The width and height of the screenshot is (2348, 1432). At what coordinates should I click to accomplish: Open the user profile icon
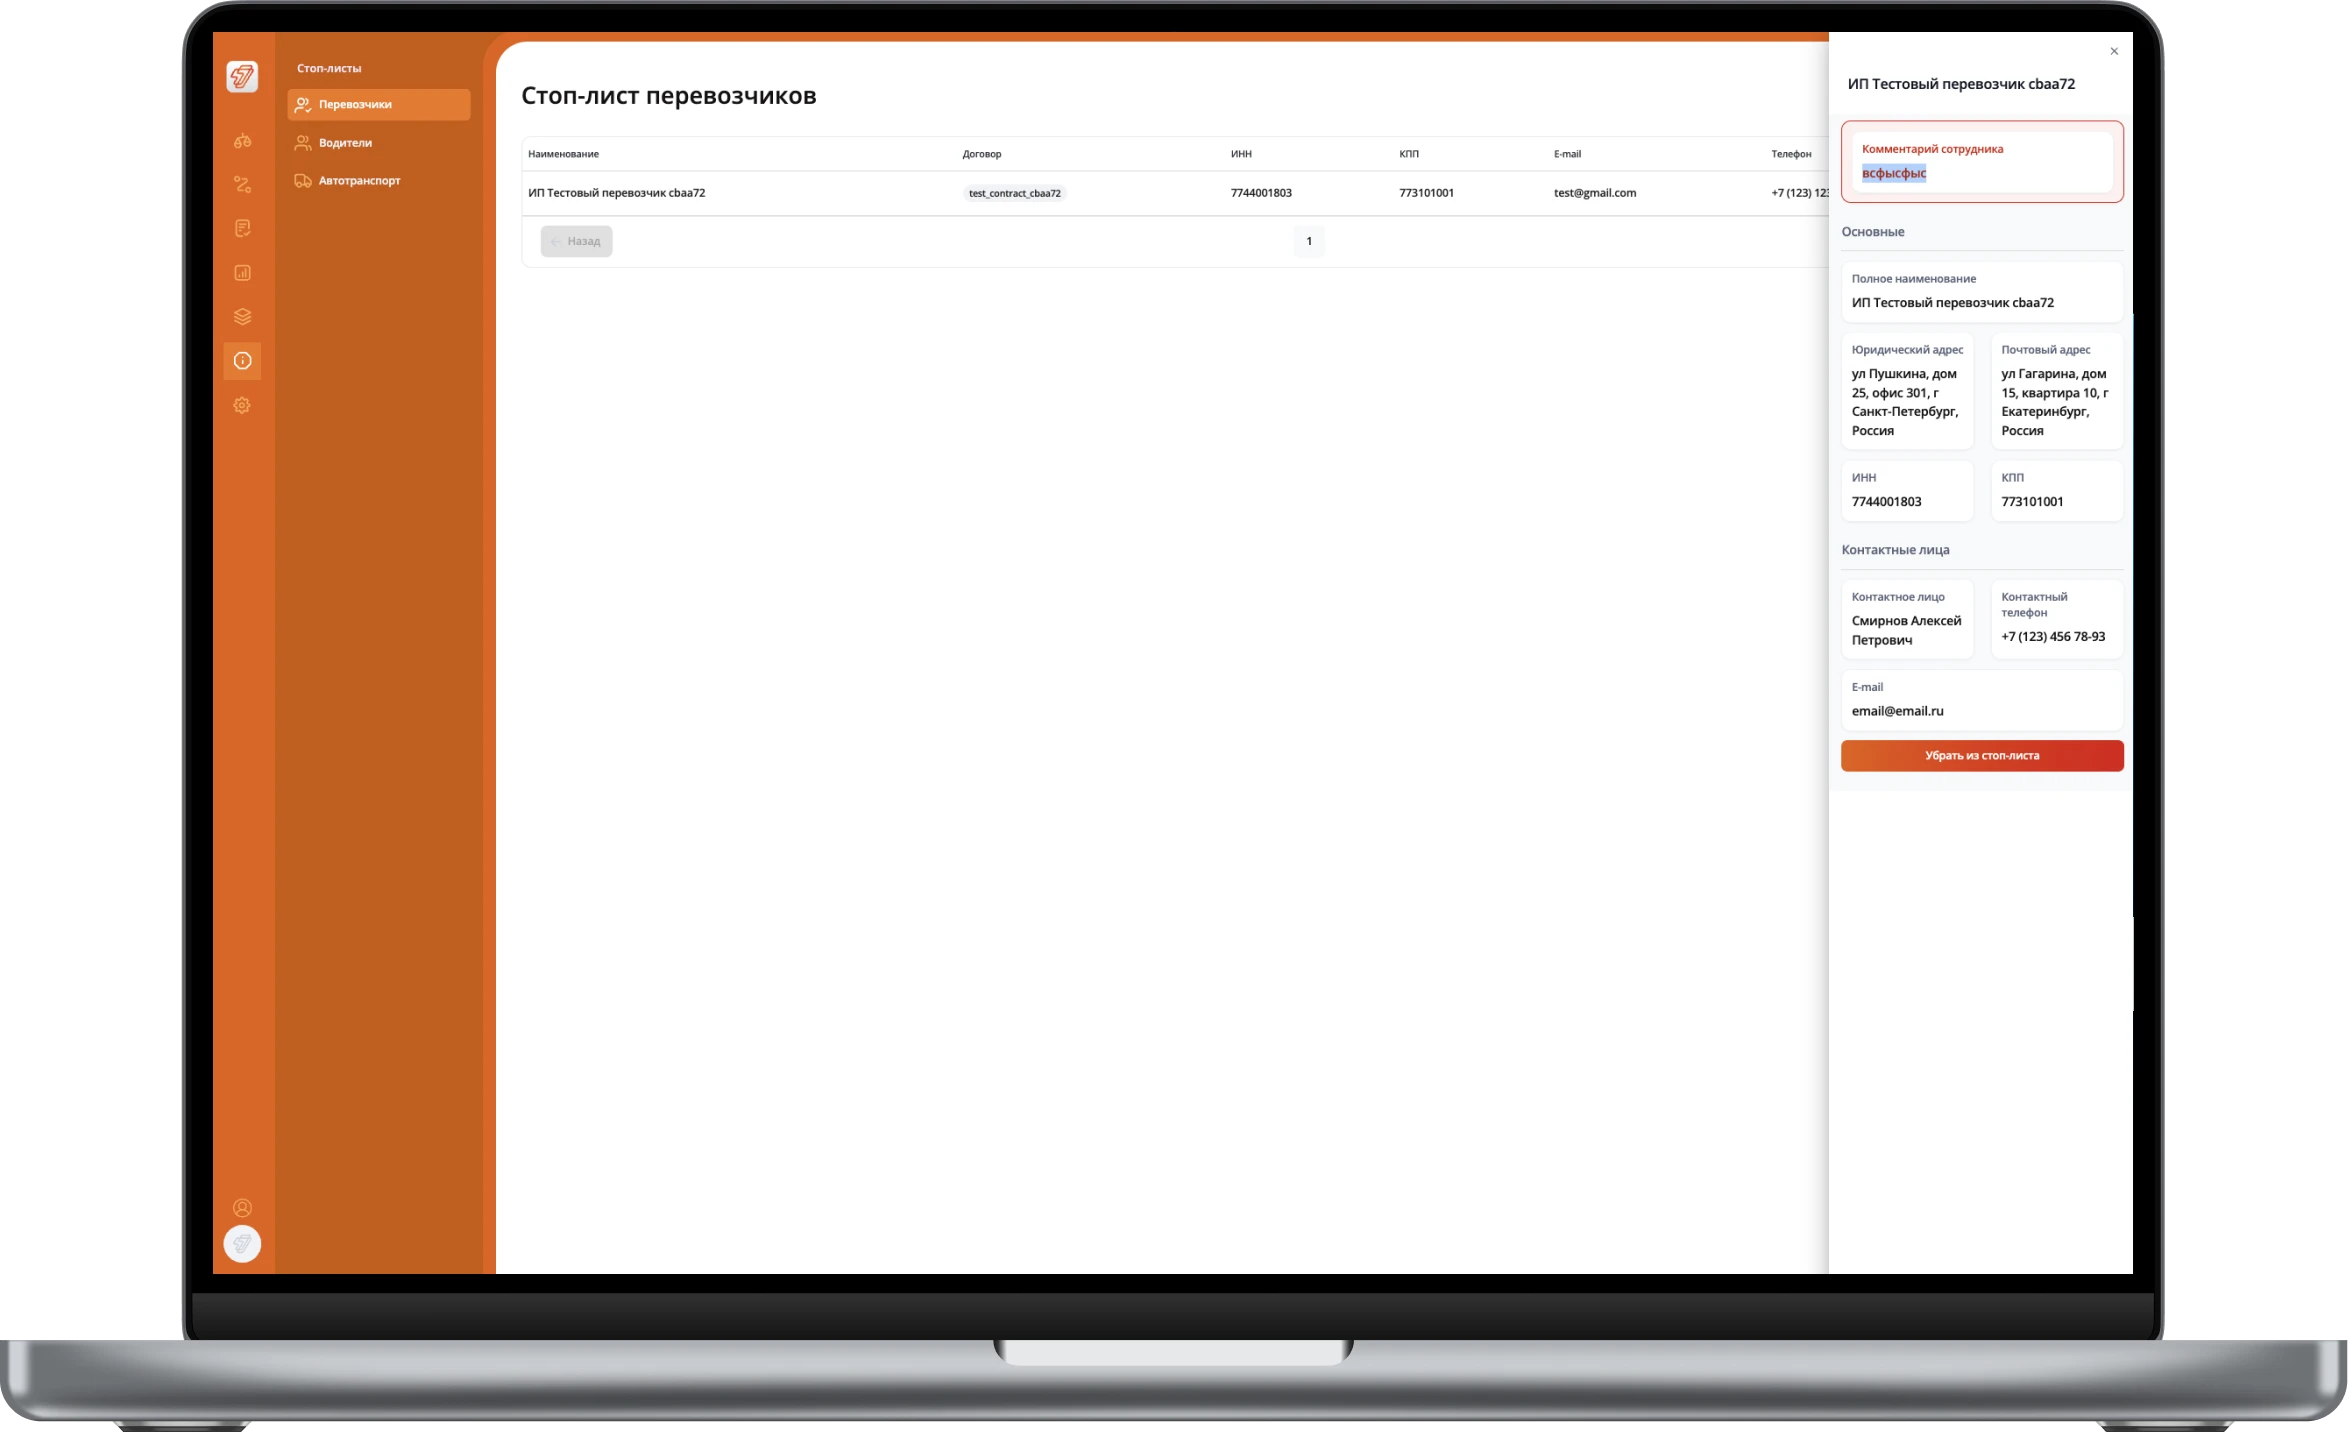point(242,1207)
